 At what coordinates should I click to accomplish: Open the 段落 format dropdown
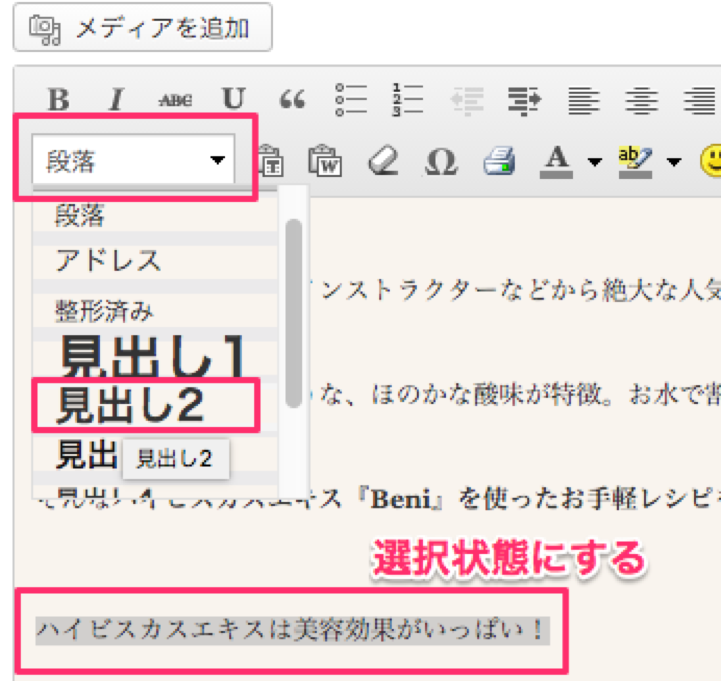point(133,160)
